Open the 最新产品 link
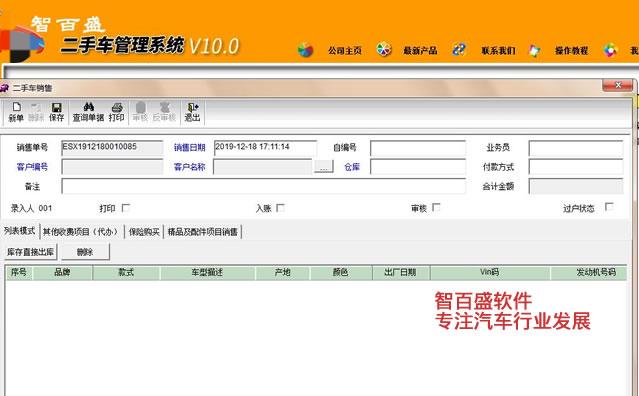This screenshot has width=639, height=396. [x=420, y=51]
